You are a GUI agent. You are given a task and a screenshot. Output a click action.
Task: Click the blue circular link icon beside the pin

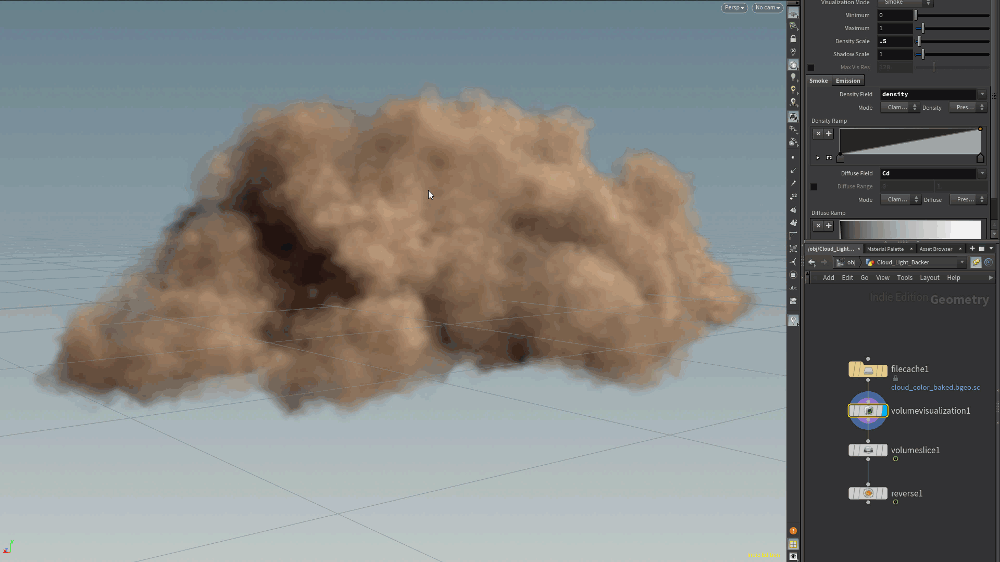click(989, 262)
